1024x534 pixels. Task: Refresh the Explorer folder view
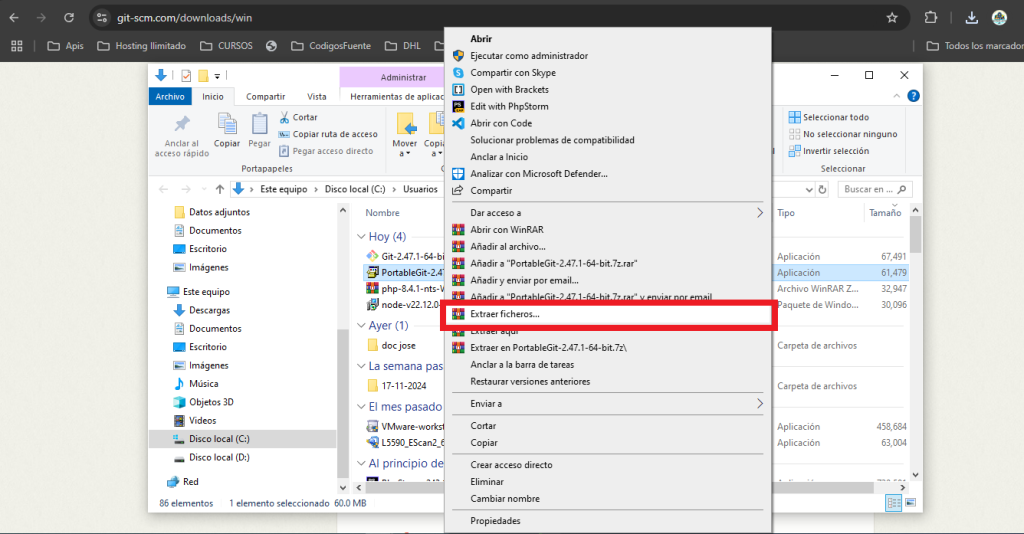tap(823, 190)
